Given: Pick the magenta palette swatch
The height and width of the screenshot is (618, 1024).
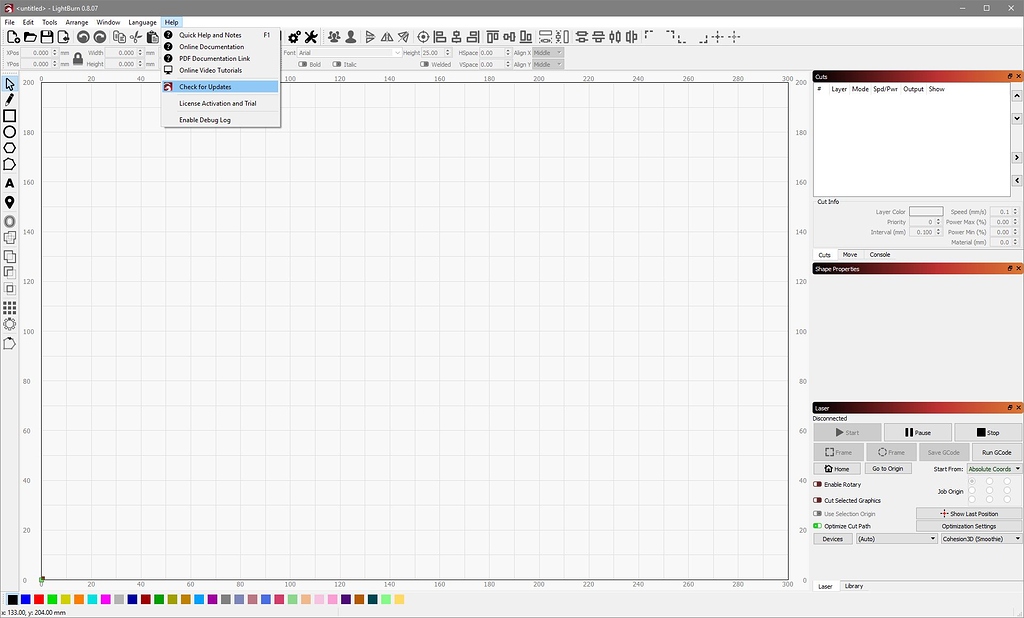Looking at the screenshot, I should click(x=106, y=599).
